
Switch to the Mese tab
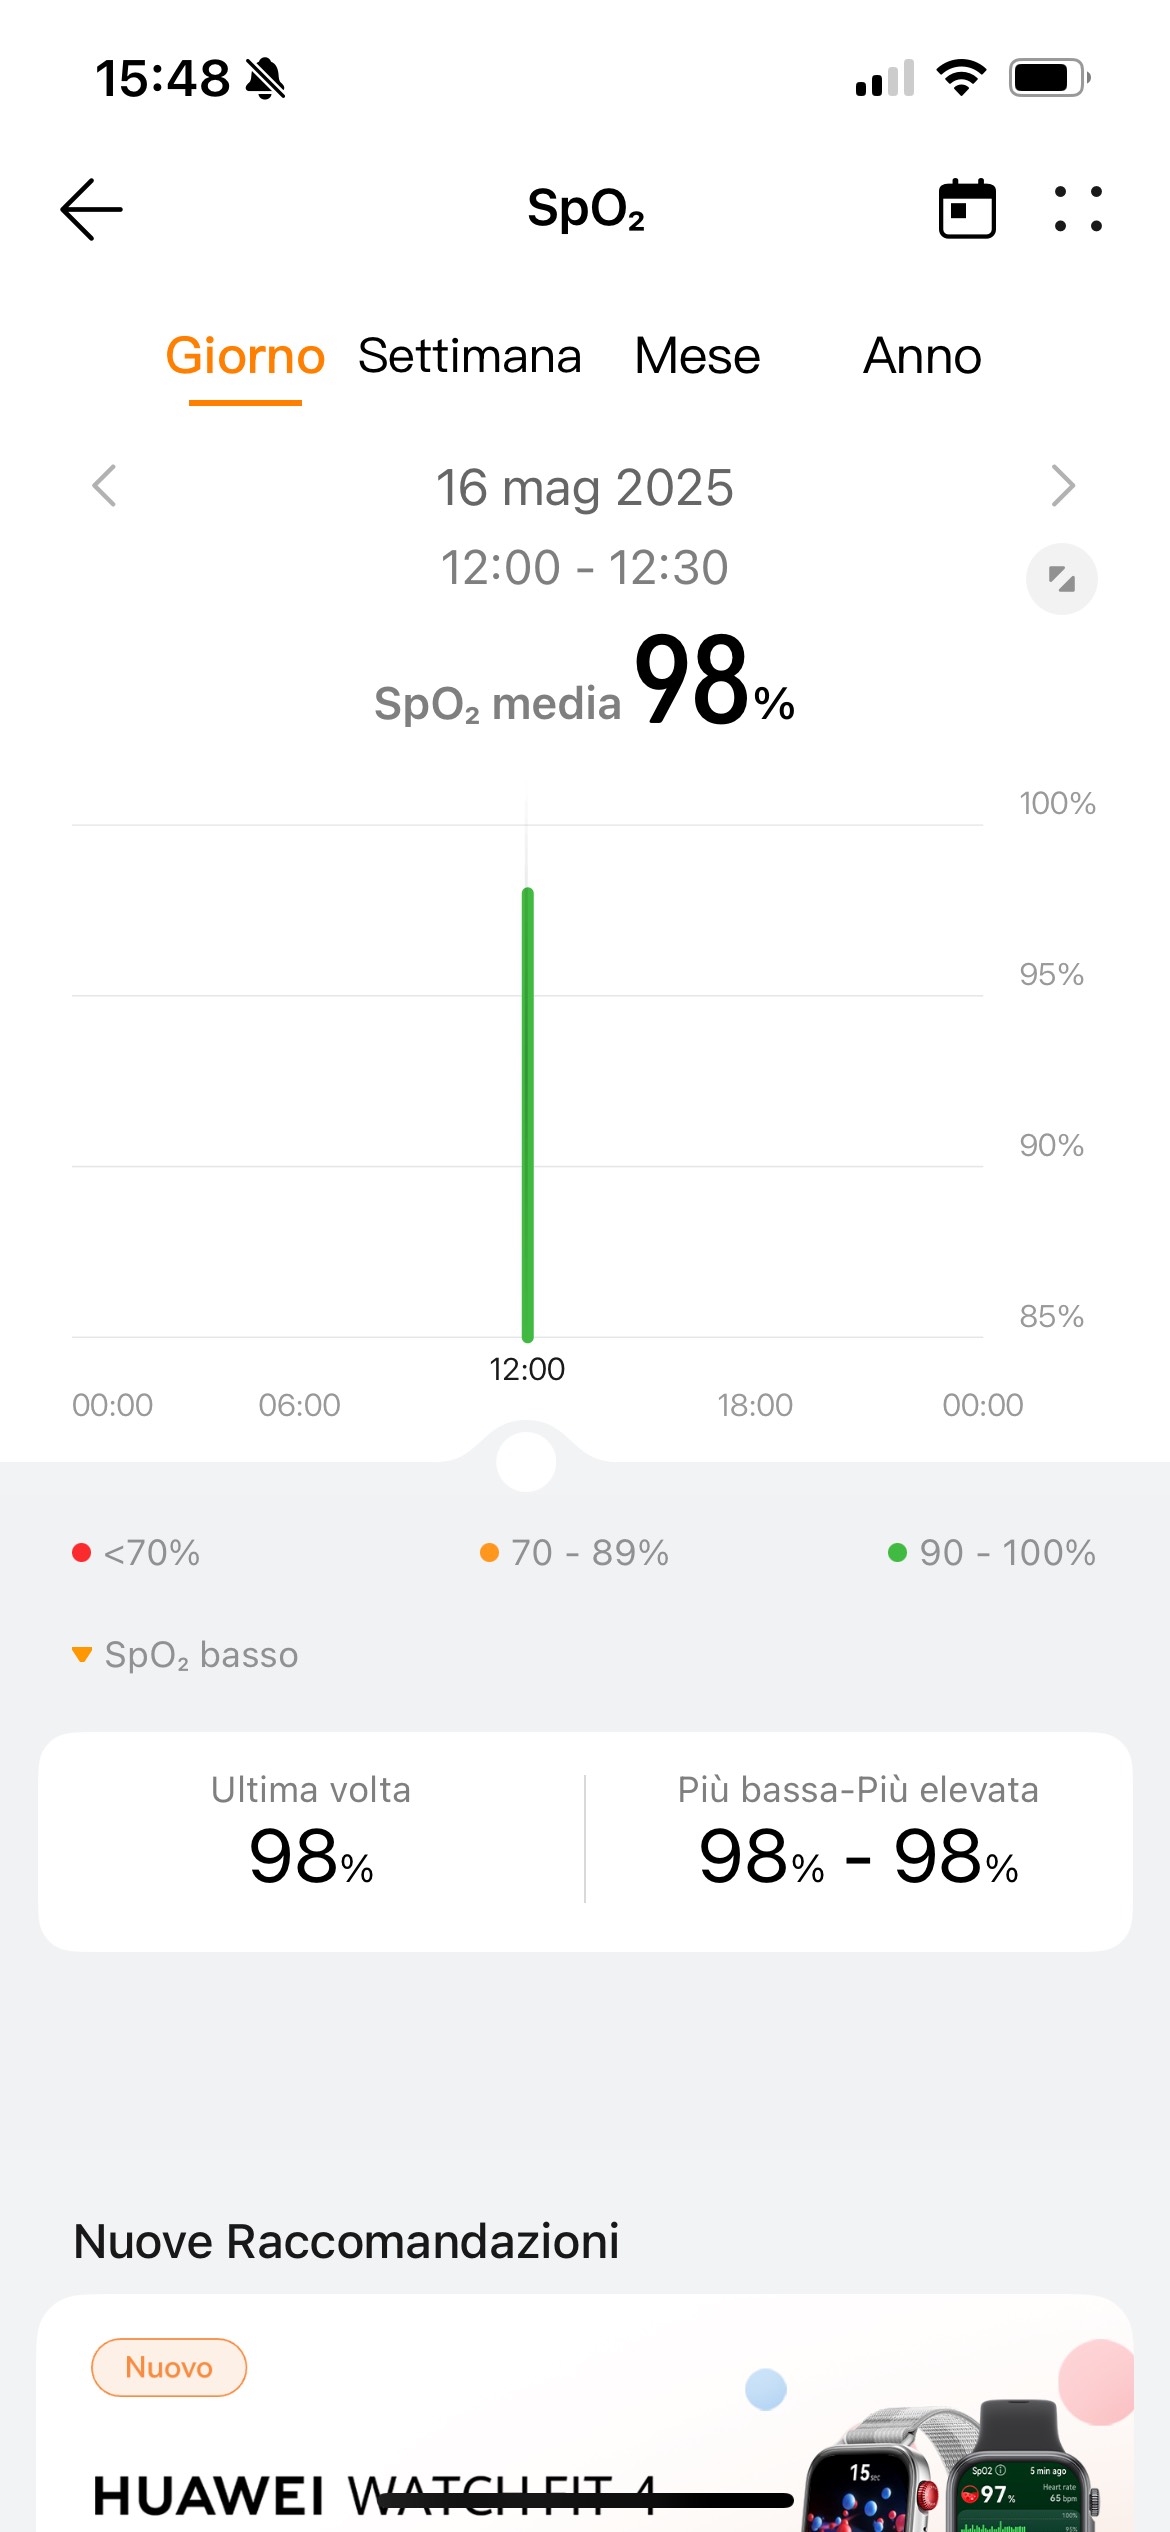click(x=697, y=356)
